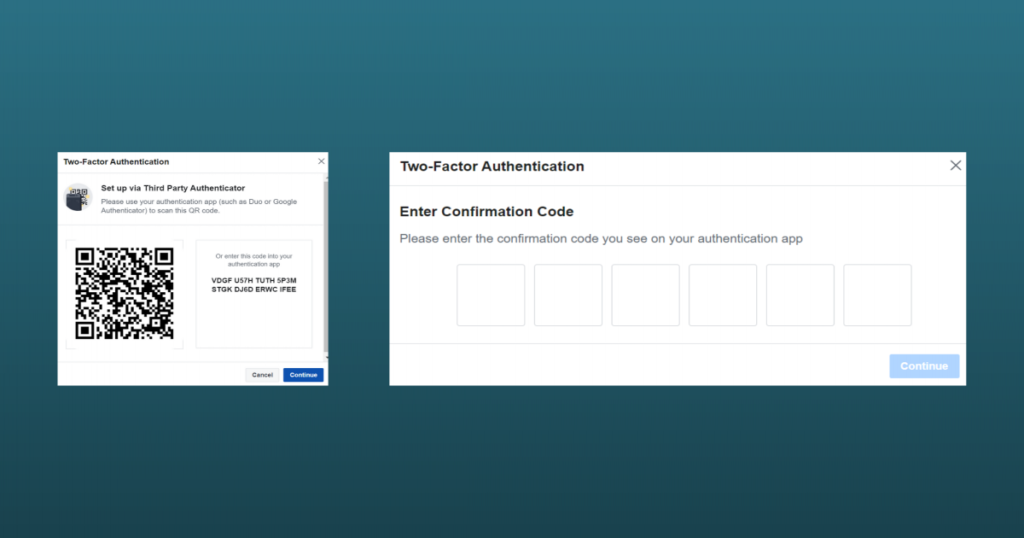1024x538 pixels.
Task: Click 'Set up via Third Party Authenticator' heading
Action: coord(173,188)
